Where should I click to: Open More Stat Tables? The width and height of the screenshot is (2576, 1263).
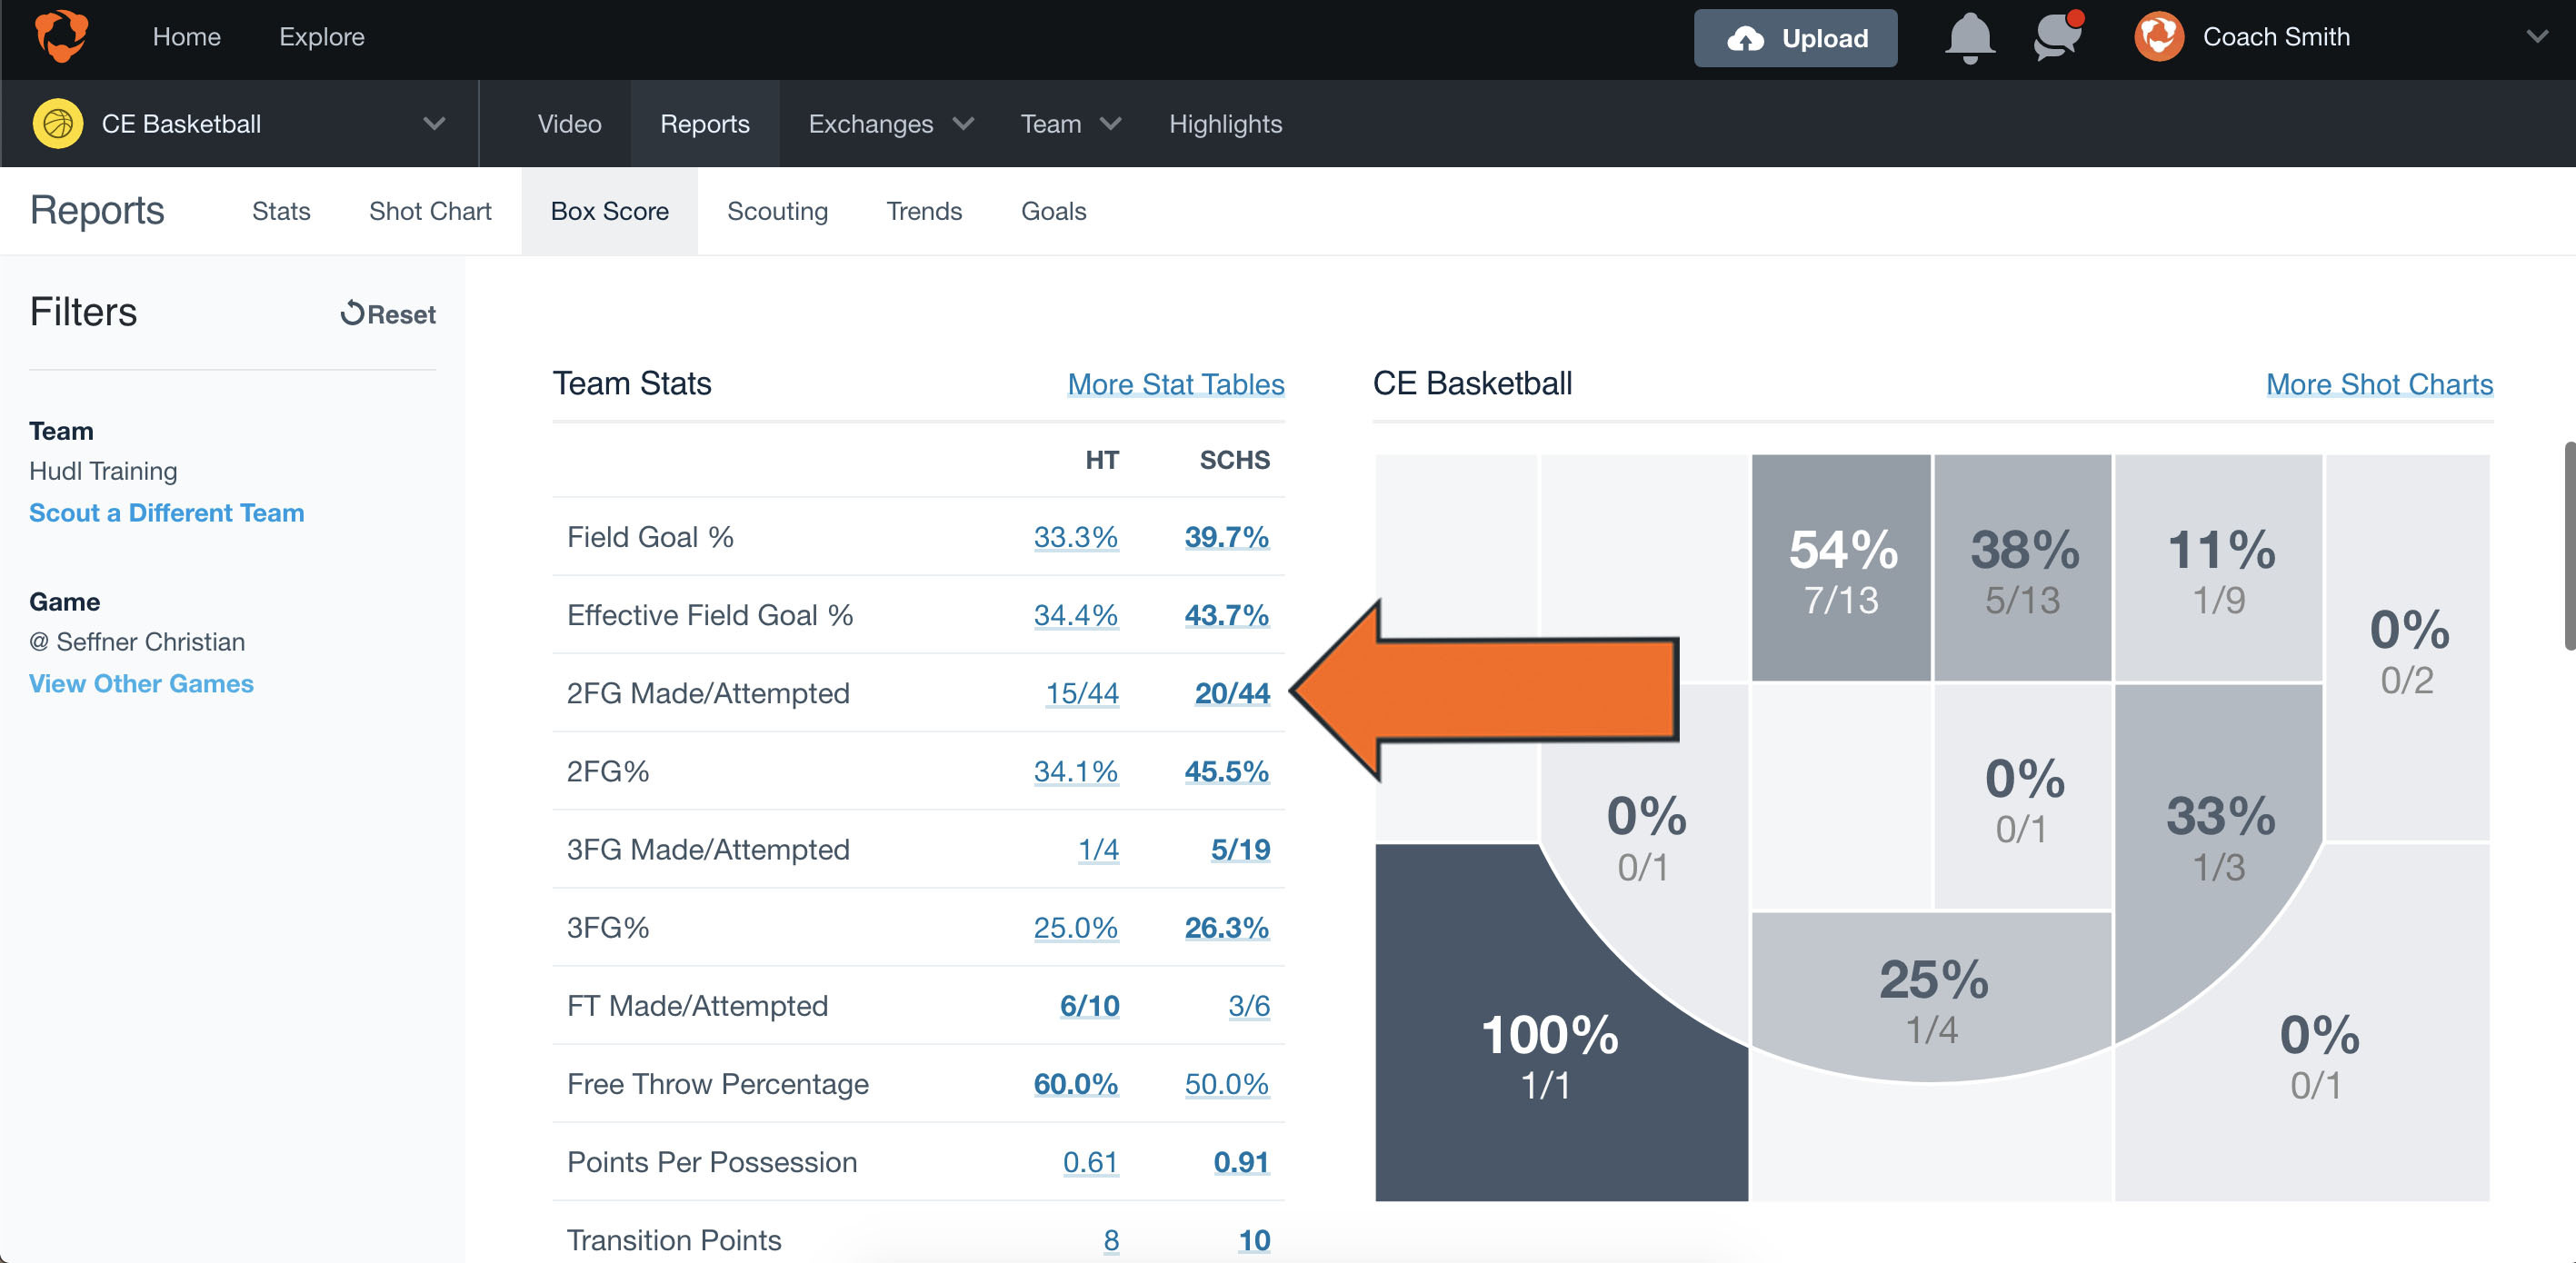click(x=1175, y=384)
